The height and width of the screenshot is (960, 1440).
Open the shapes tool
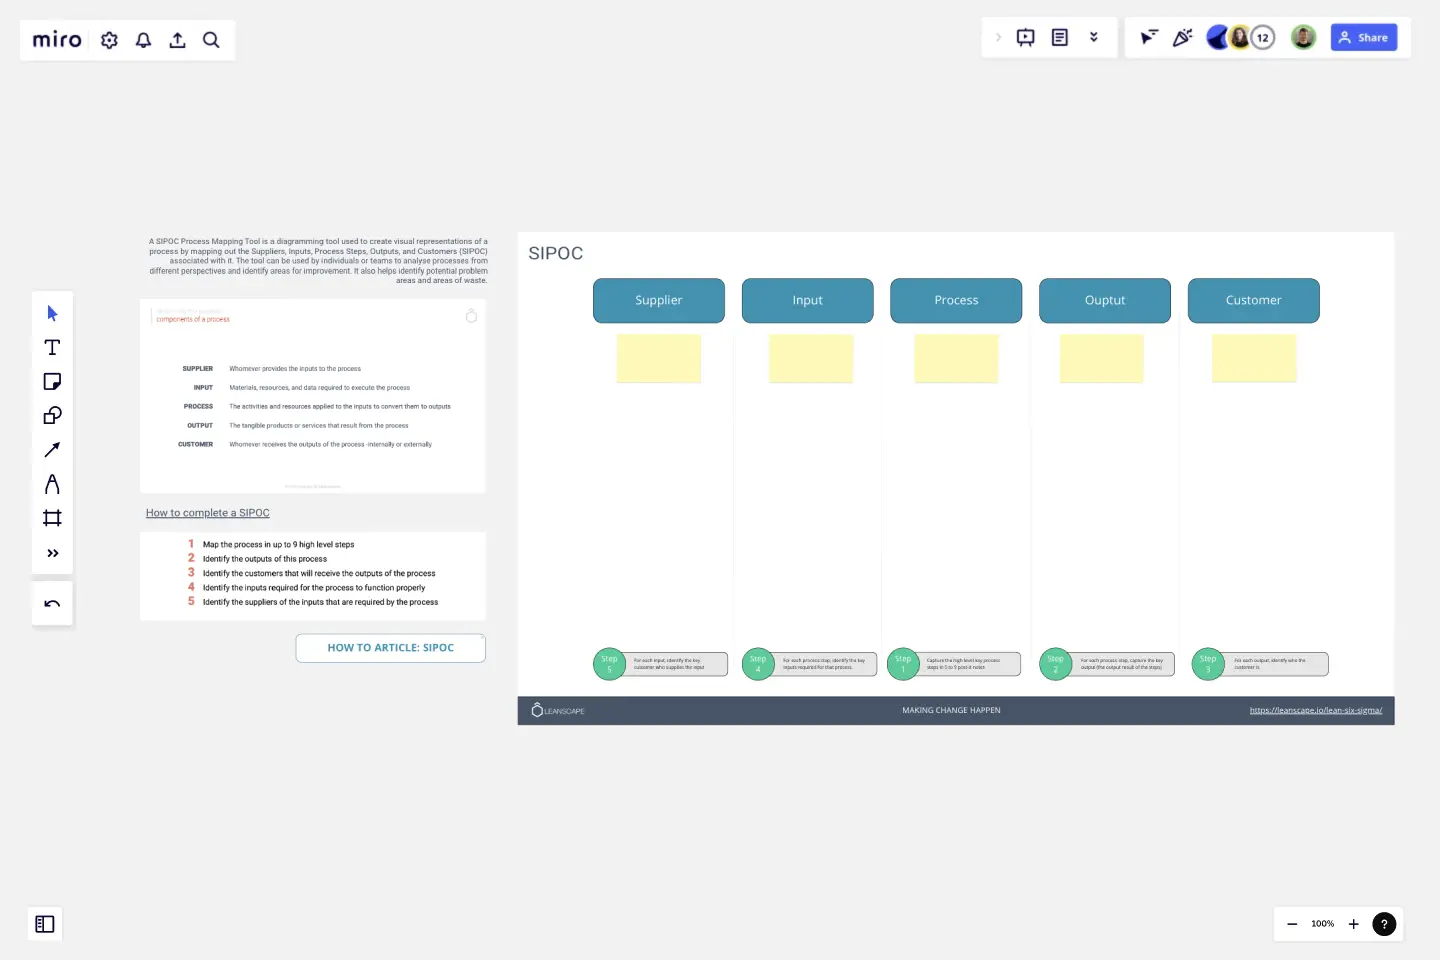tap(52, 415)
